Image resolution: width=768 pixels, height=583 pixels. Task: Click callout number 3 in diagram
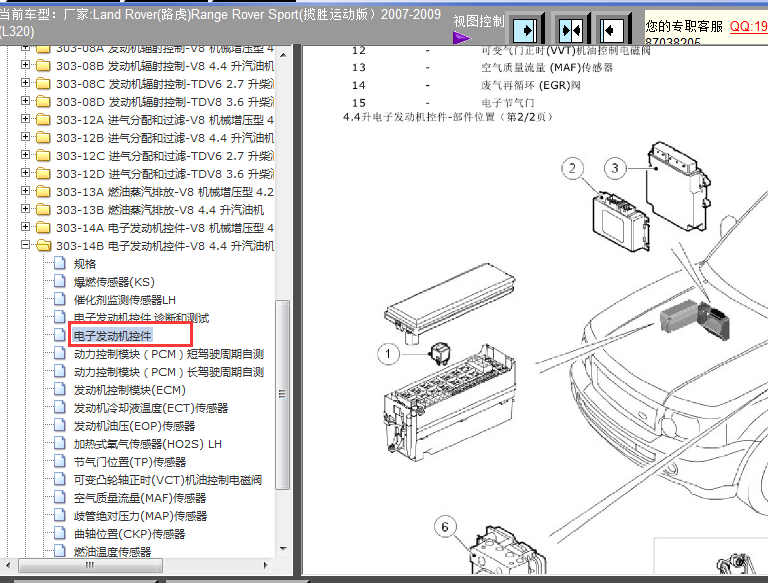615,169
